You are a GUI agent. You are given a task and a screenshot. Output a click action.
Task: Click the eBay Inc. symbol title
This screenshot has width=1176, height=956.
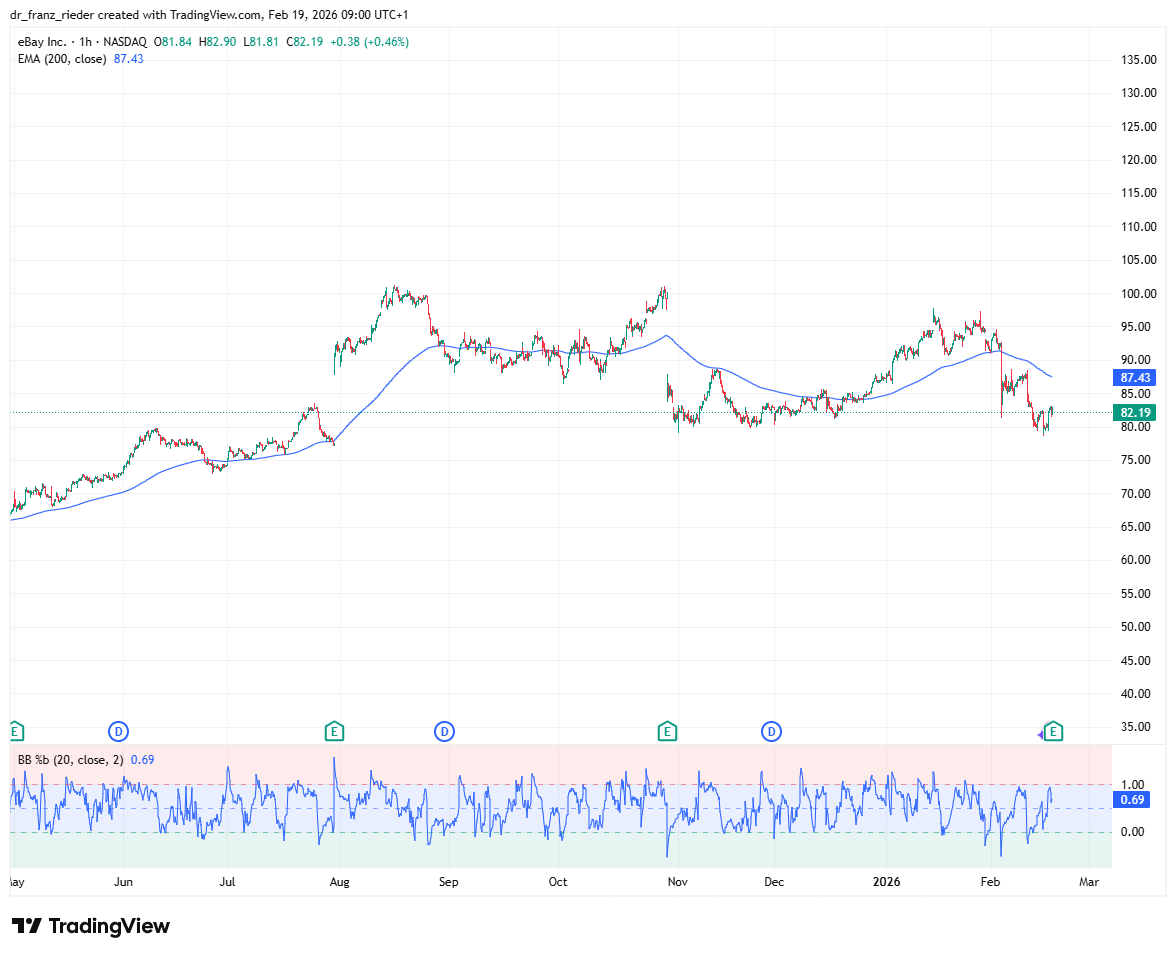click(43, 42)
